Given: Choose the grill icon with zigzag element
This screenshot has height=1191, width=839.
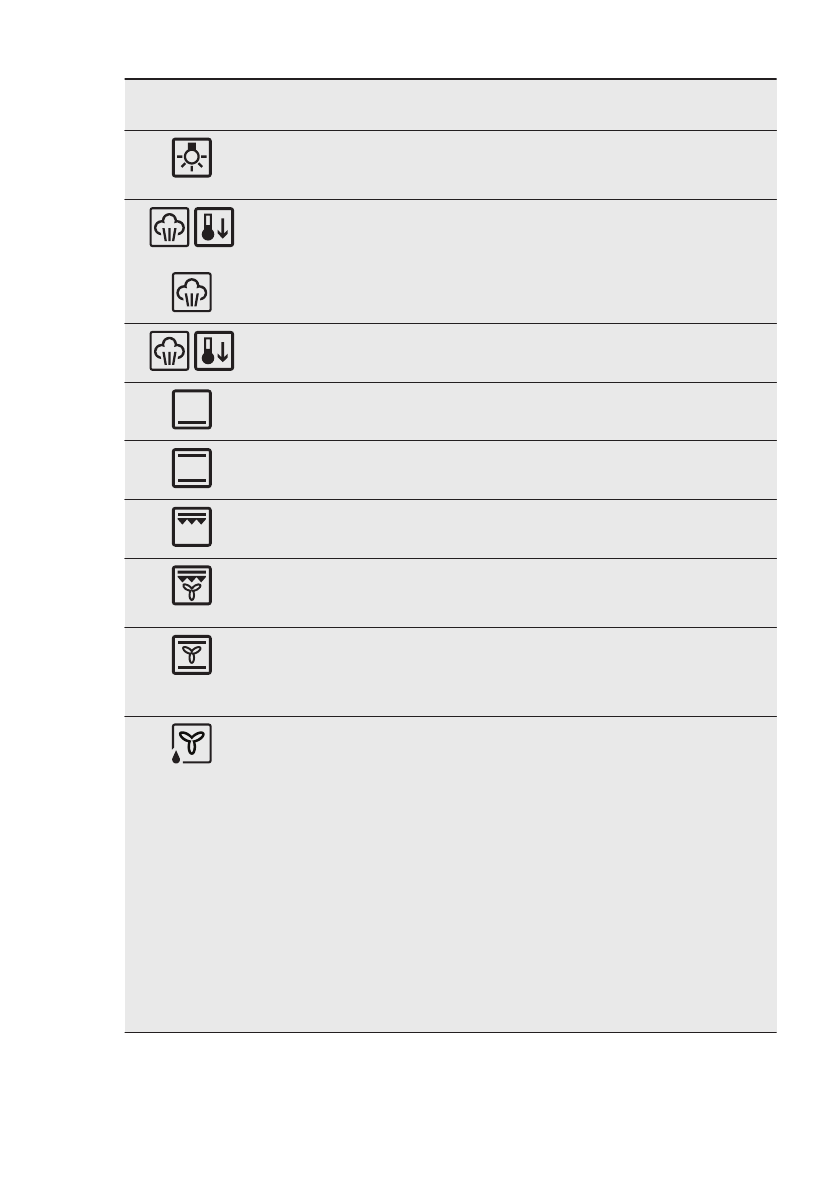Looking at the screenshot, I should 191,528.
